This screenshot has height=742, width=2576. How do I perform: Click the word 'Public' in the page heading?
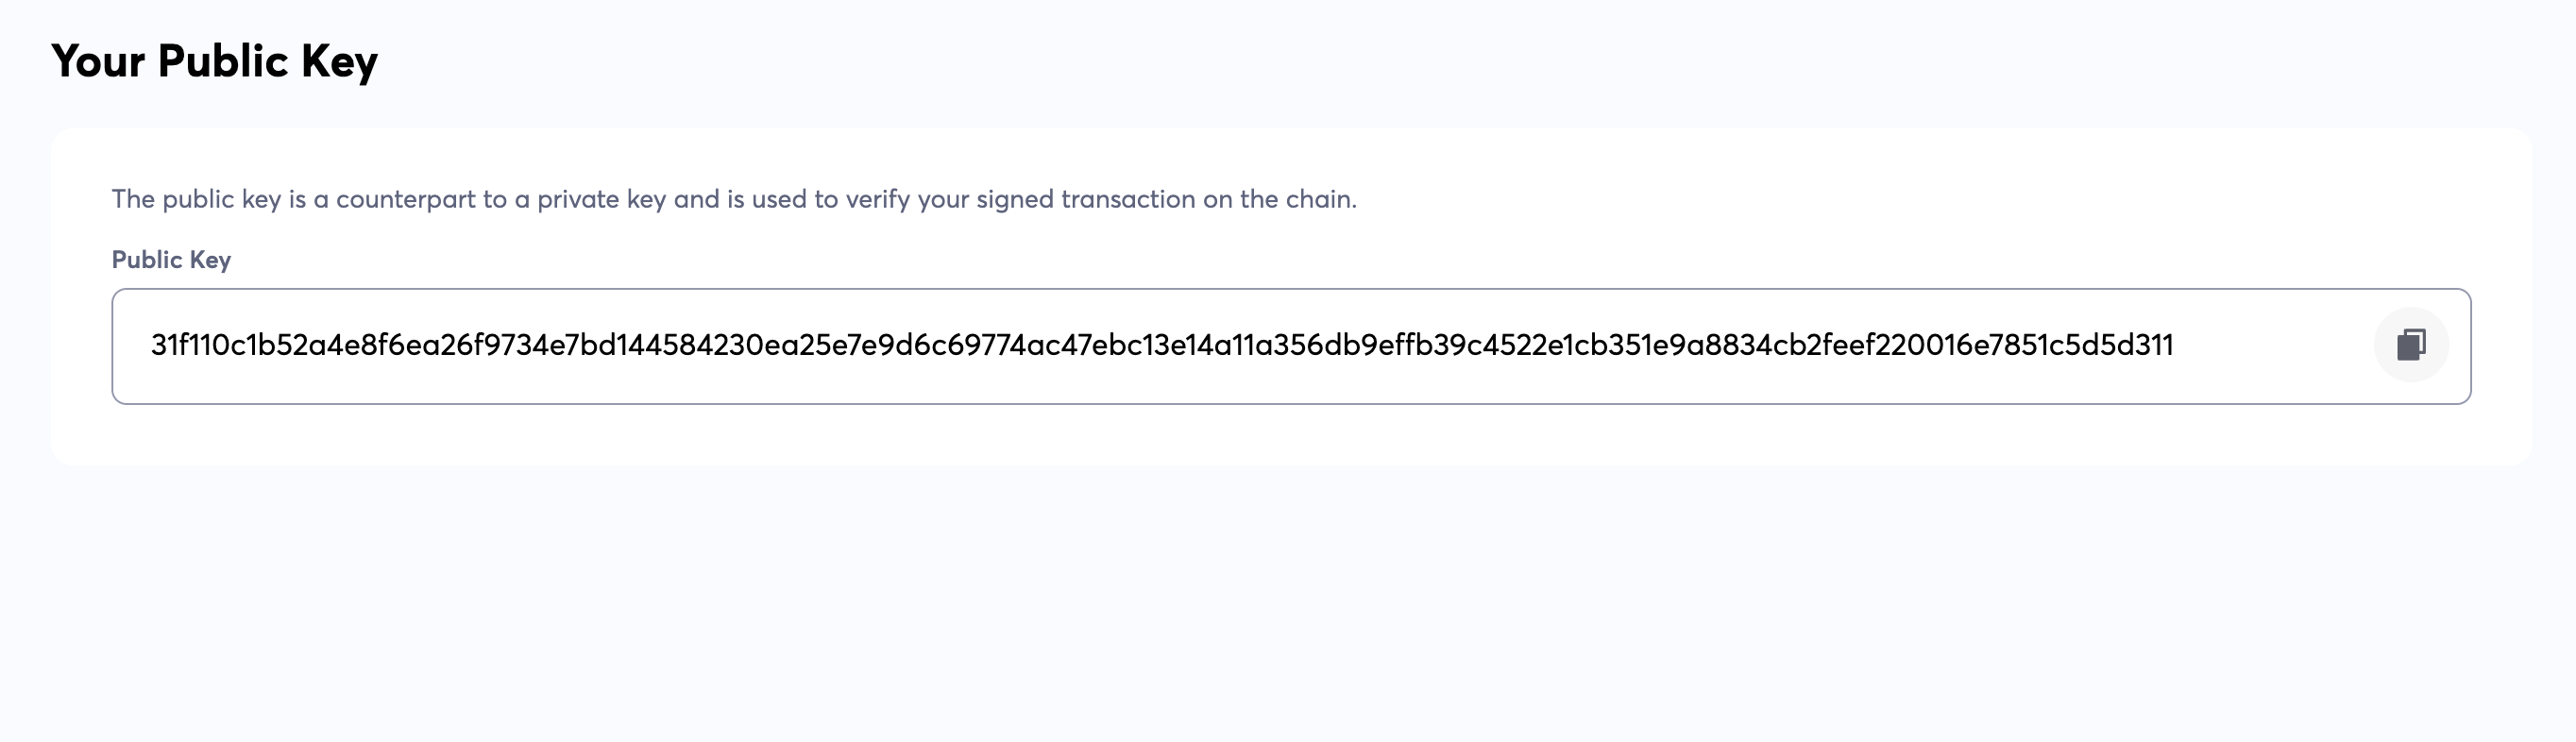223,62
